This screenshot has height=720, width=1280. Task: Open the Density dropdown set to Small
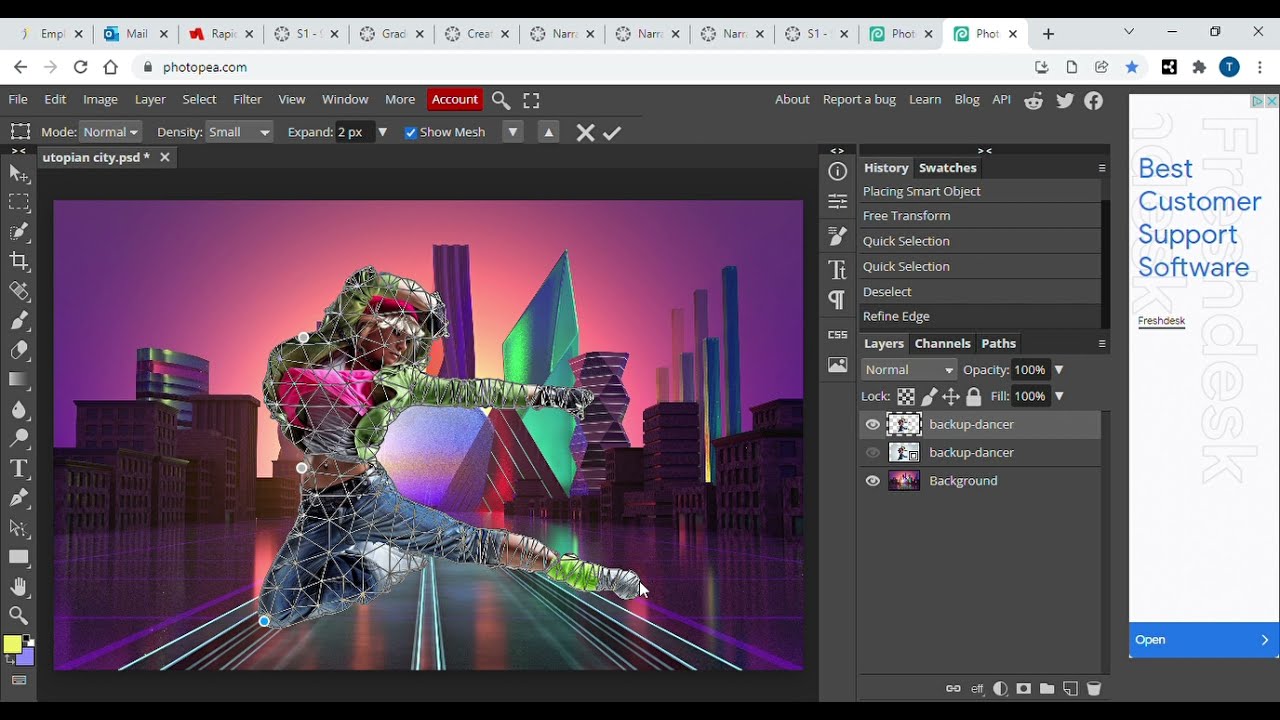pos(239,132)
